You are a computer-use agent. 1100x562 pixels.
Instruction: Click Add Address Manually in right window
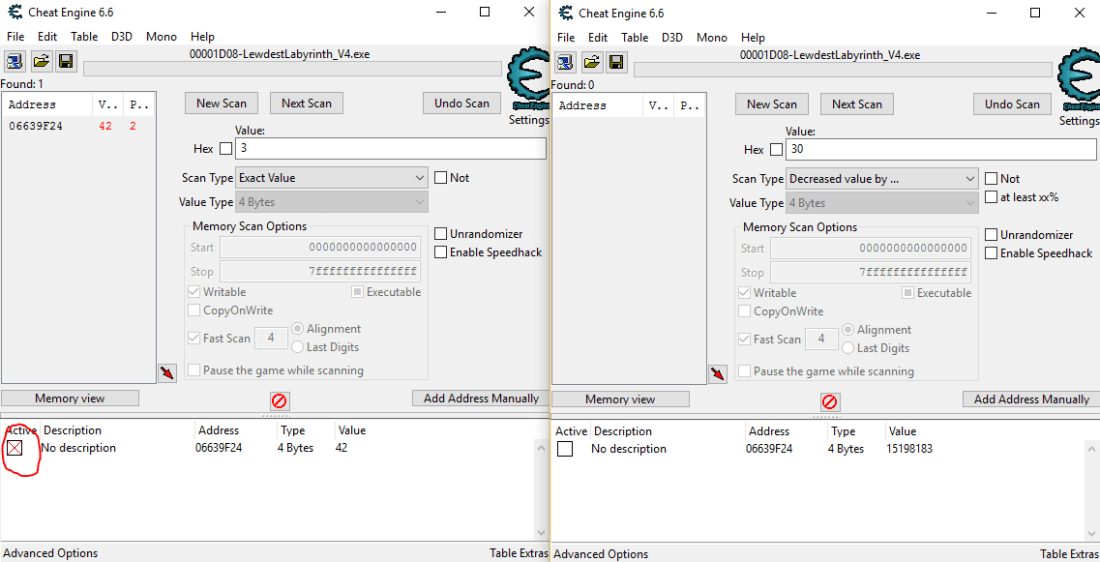click(x=1031, y=399)
